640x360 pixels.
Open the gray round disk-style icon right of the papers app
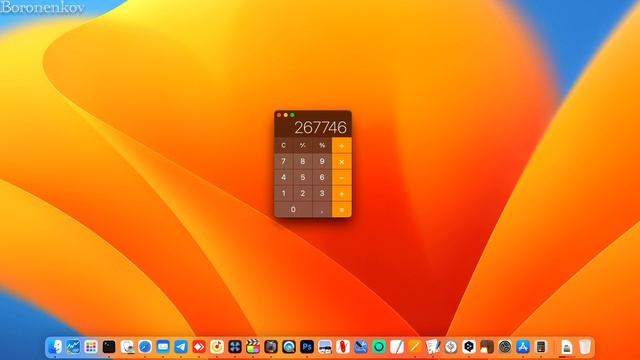451,347
